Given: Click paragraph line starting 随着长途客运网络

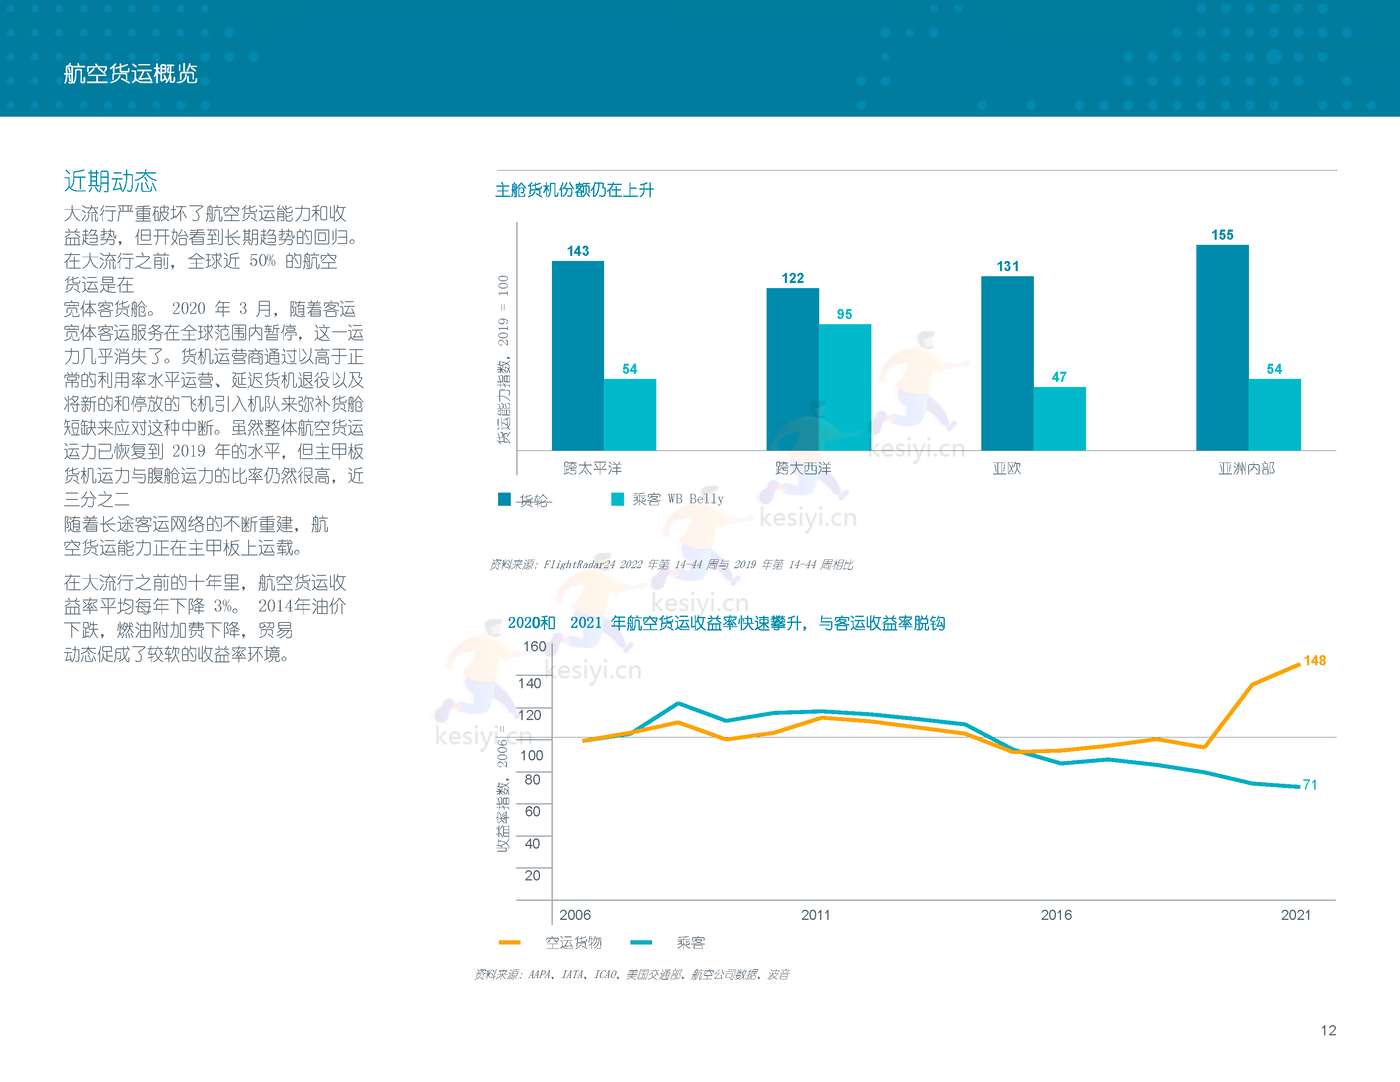Looking at the screenshot, I should coord(196,524).
